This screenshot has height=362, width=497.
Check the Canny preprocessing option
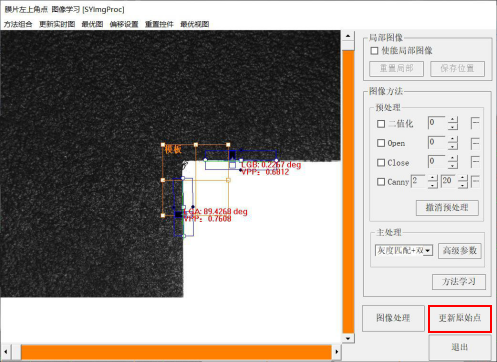[381, 182]
